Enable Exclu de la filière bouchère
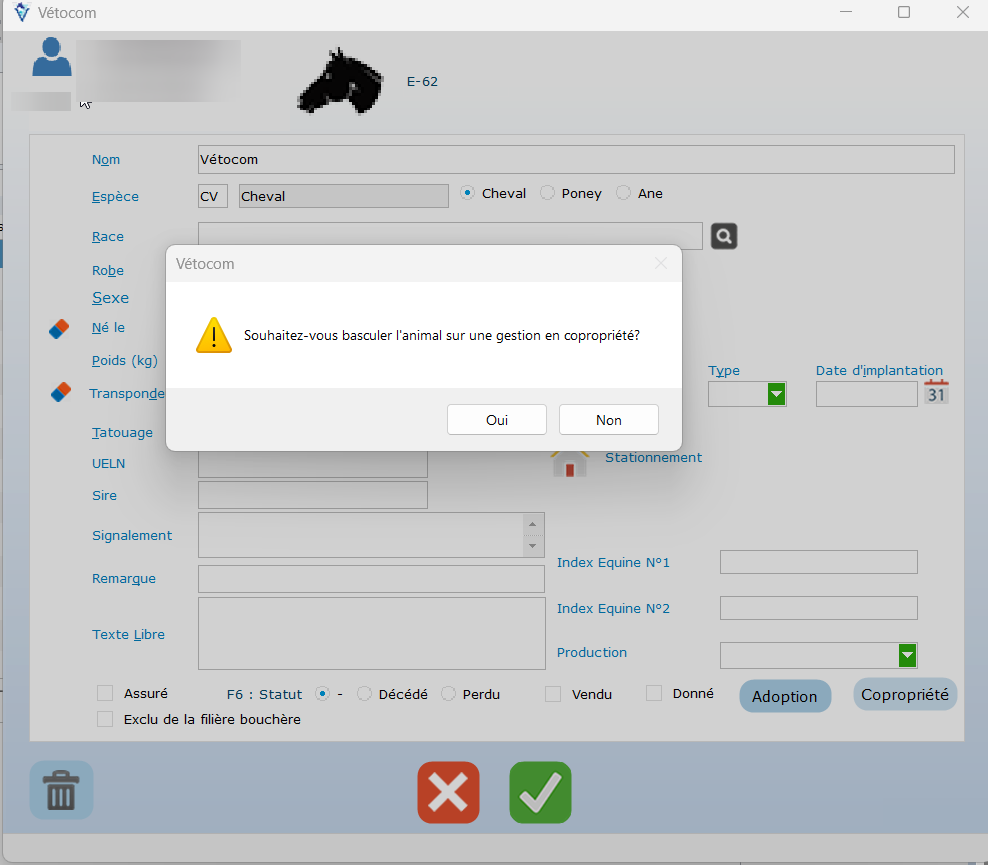Viewport: 988px width, 865px height. (105, 719)
